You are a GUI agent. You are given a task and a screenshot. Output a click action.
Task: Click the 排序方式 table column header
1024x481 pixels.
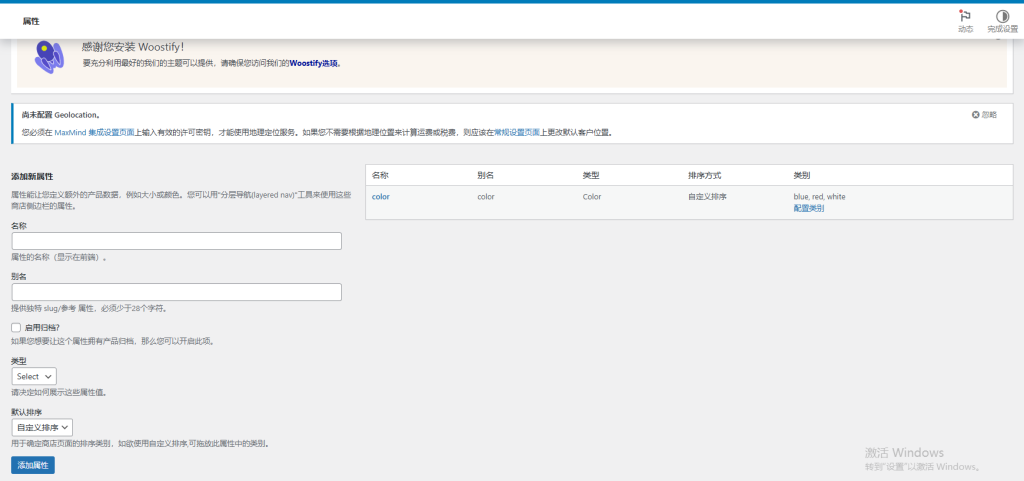[706, 175]
